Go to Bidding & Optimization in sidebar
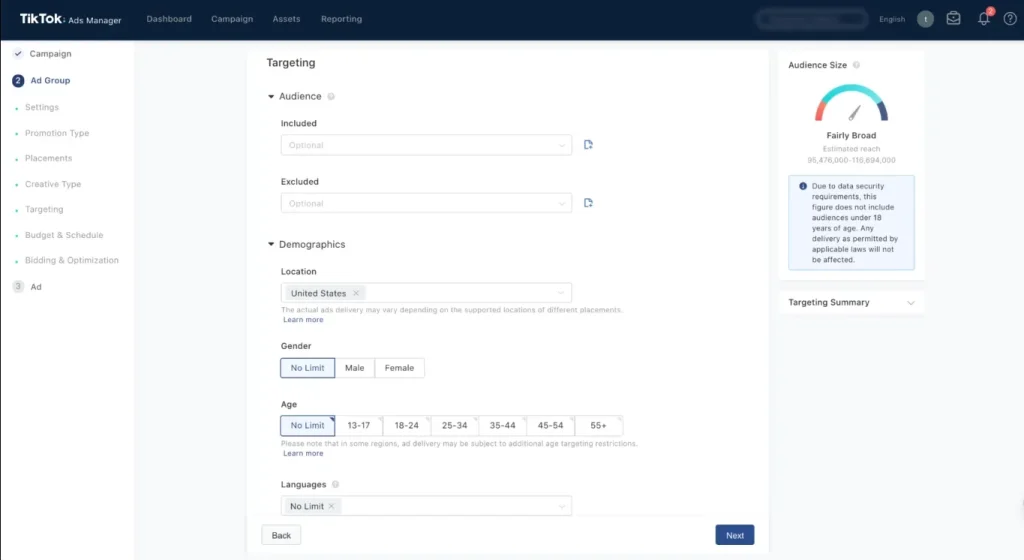Viewport: 1024px width, 560px height. [x=72, y=260]
